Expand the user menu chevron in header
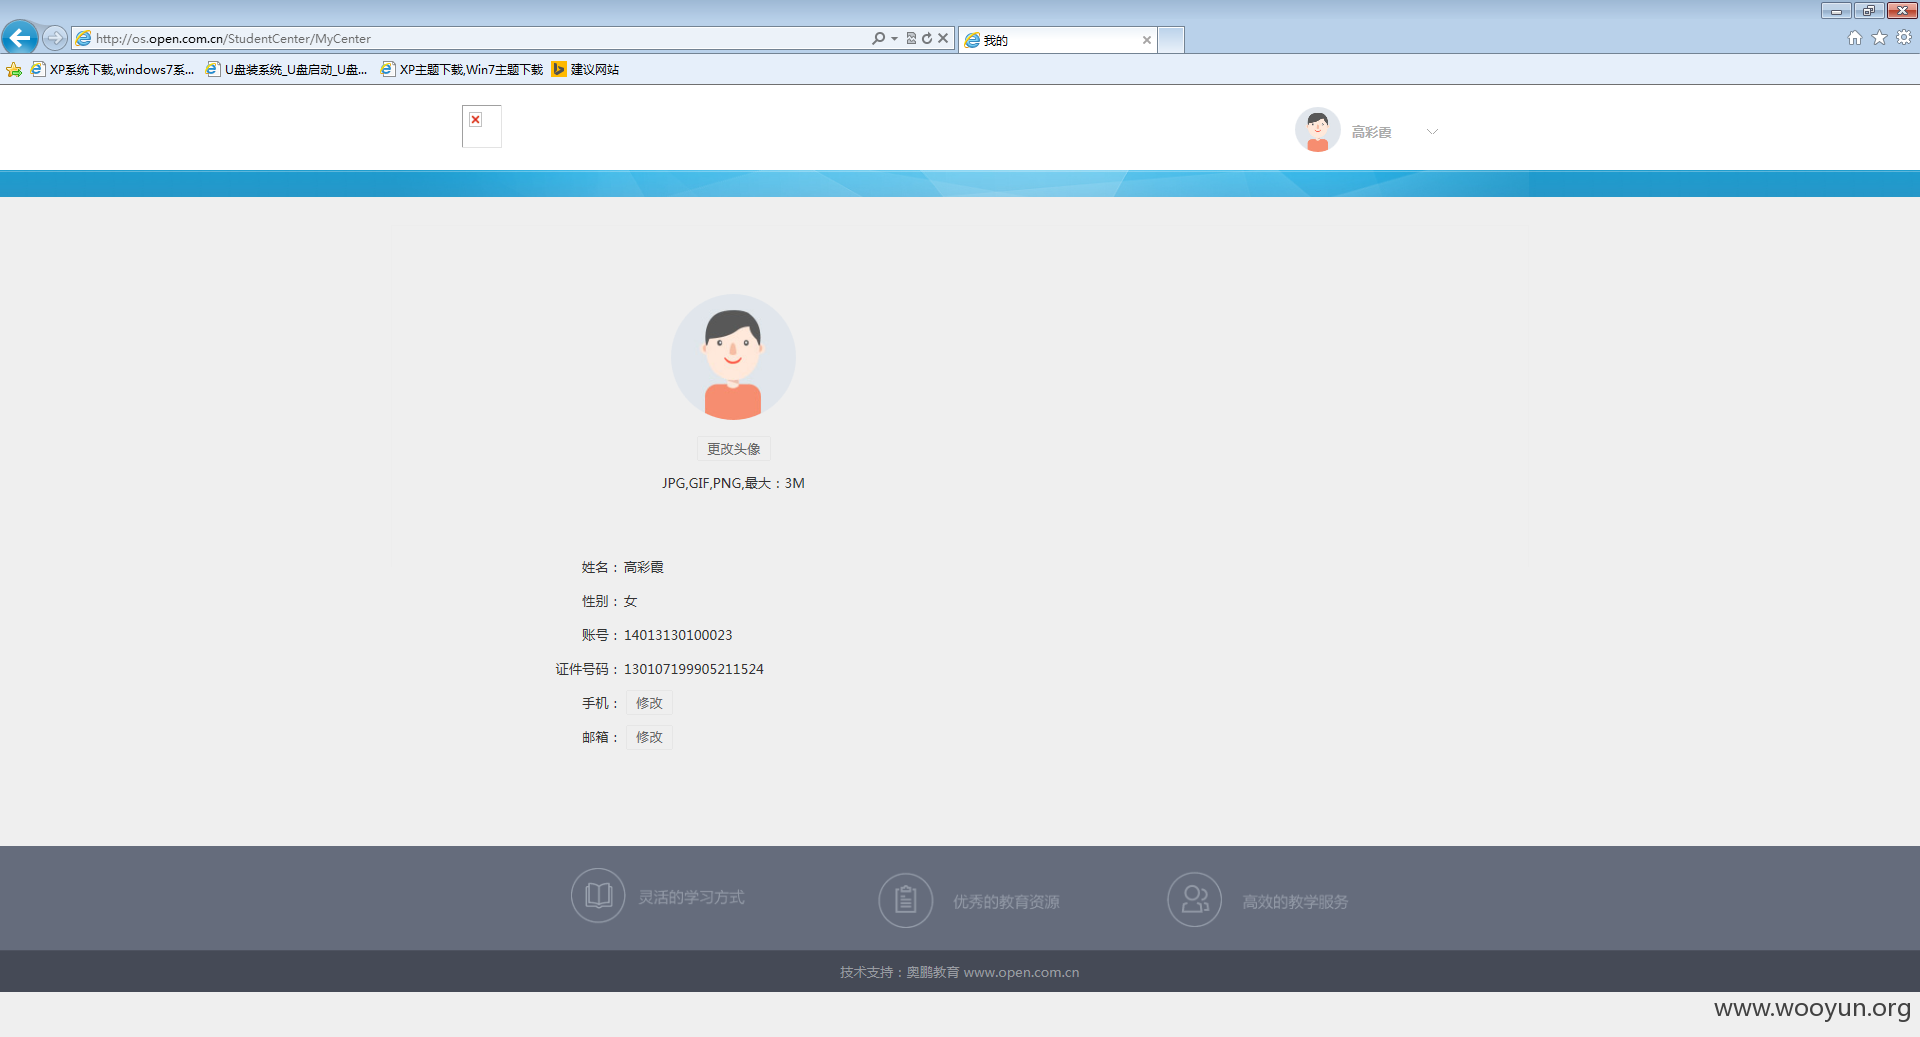Screen dimensions: 1920x1037 (1432, 131)
